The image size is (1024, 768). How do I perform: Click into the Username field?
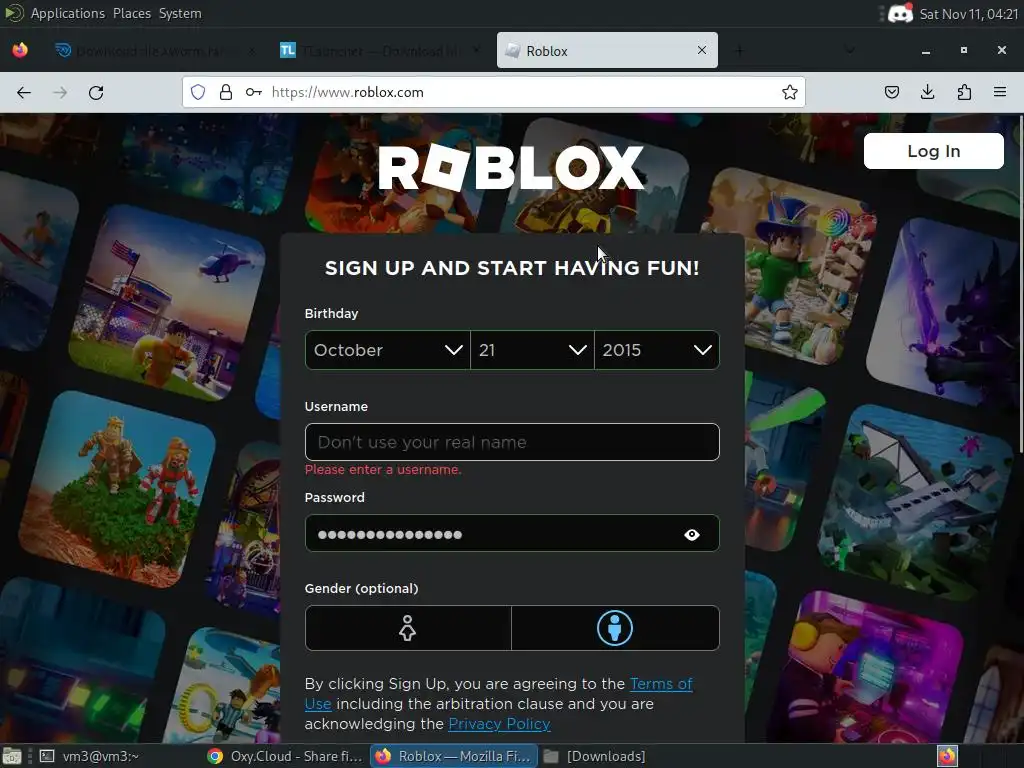point(512,442)
